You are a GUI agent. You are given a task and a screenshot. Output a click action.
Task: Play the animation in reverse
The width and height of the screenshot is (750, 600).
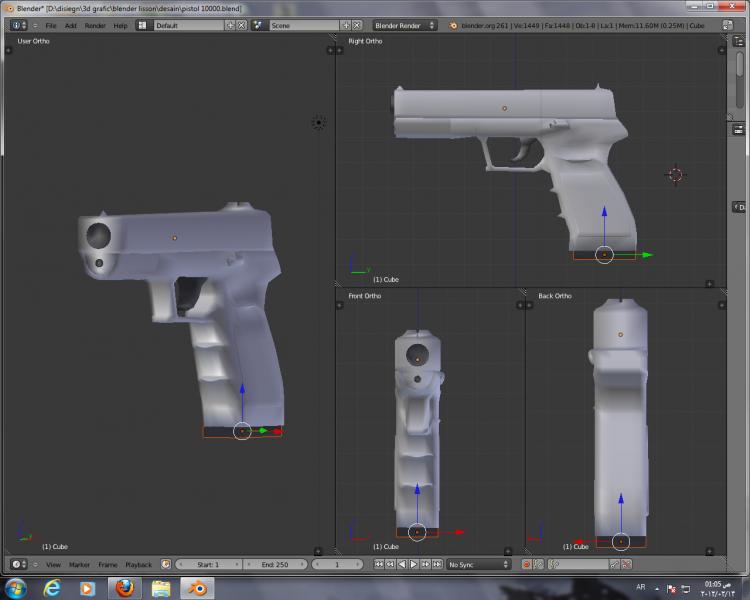point(402,564)
